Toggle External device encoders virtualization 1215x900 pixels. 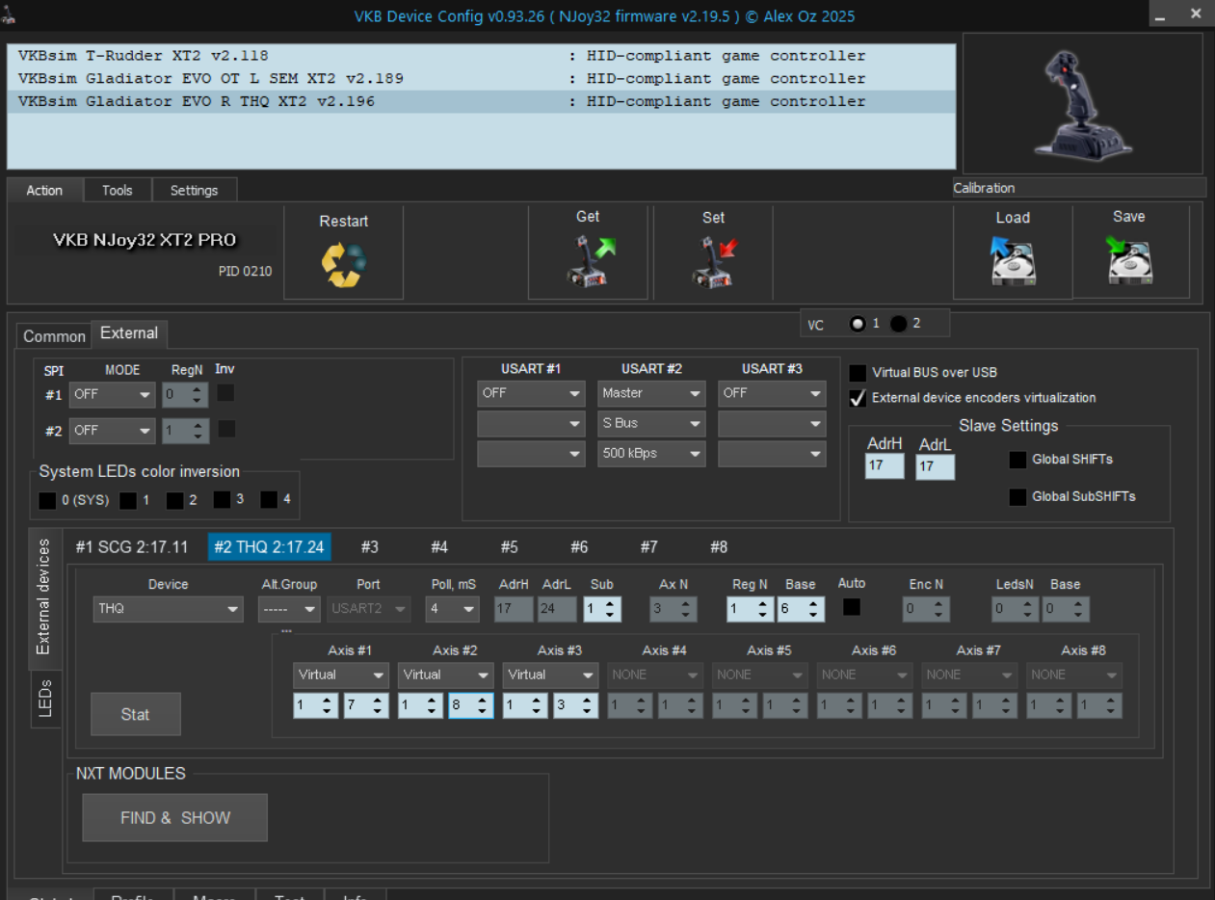coord(857,398)
